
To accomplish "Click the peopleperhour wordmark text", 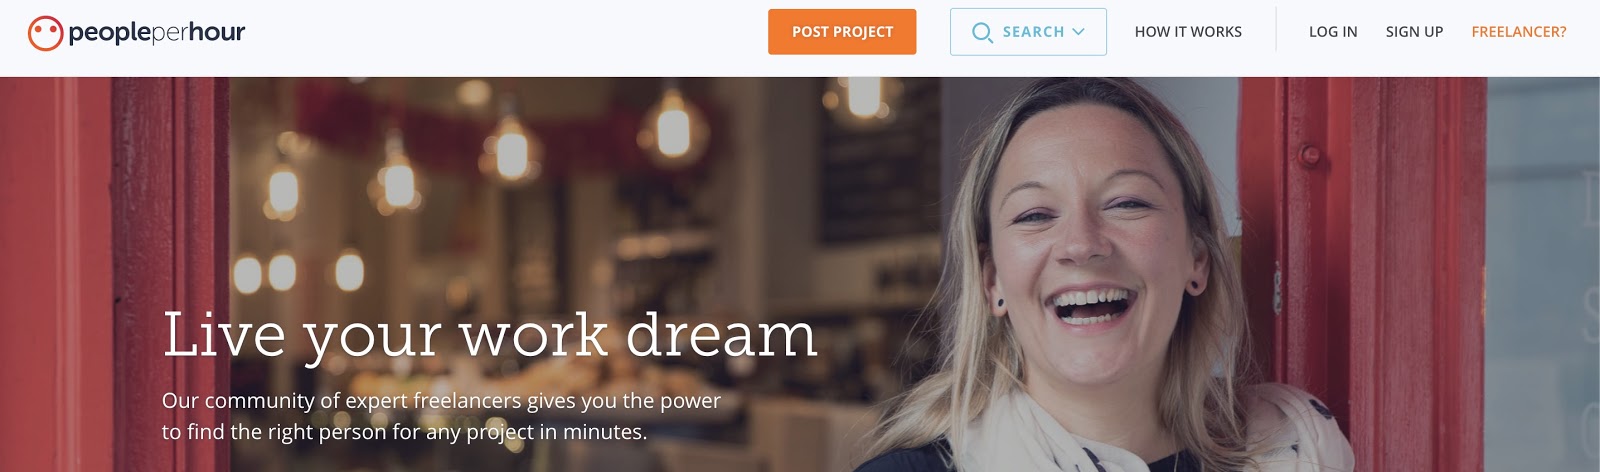I will click(x=156, y=33).
